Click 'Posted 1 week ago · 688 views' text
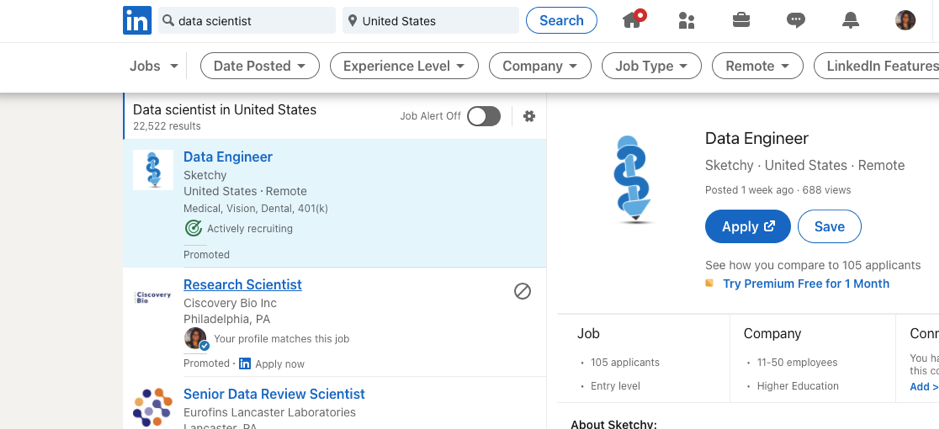 point(778,190)
